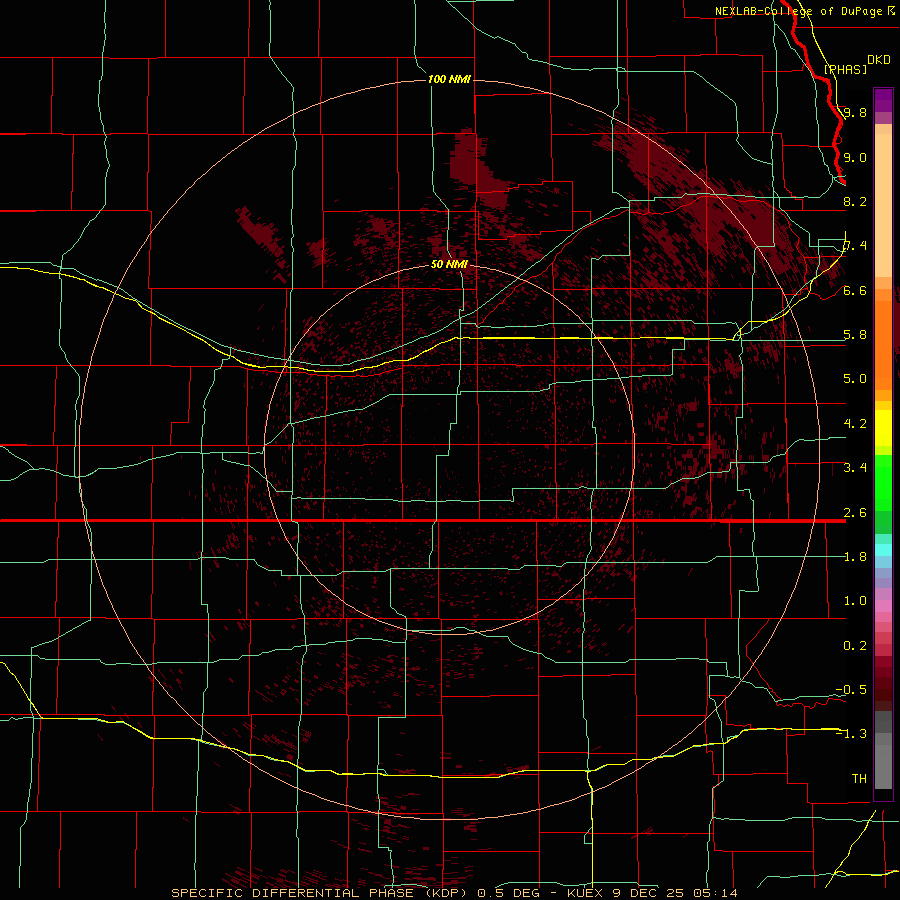Viewport: 900px width, 900px height.
Task: Click the -1.3 value on the color scale
Action: pyautogui.click(x=851, y=734)
